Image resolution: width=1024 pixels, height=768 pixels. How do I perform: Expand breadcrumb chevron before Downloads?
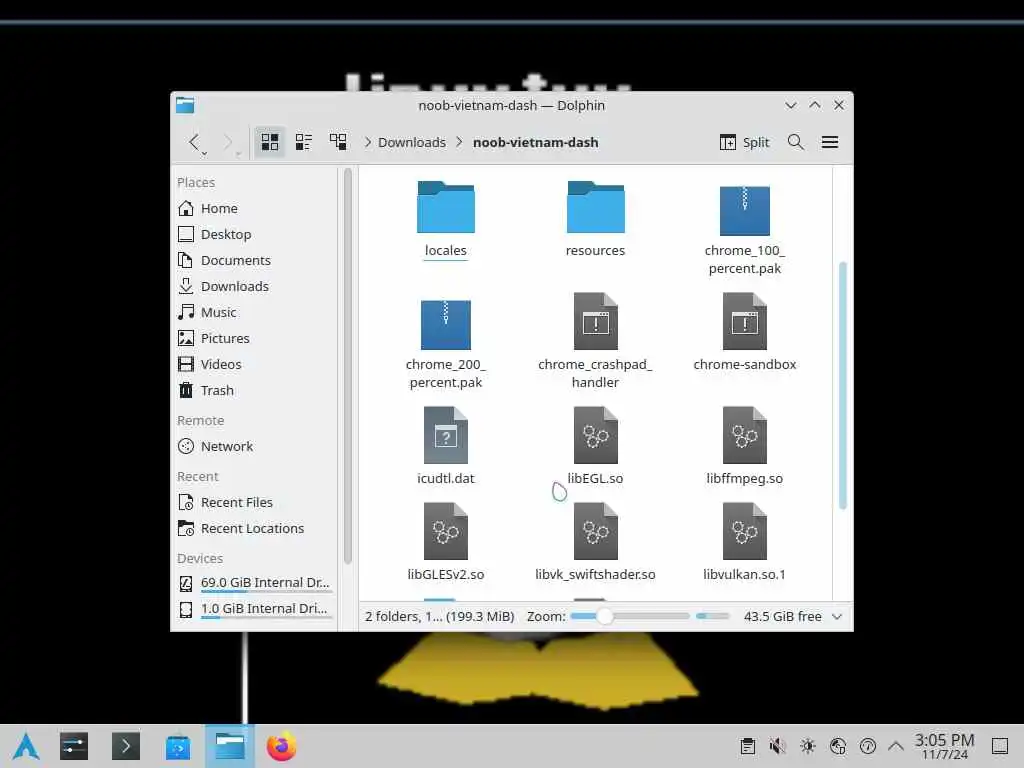tap(368, 142)
